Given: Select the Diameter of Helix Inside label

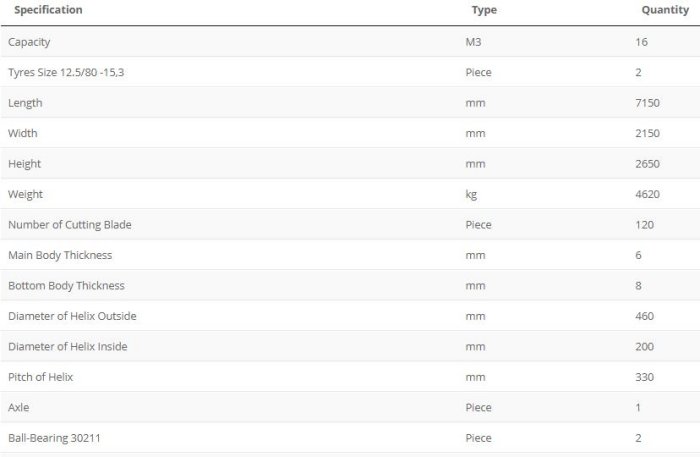Looking at the screenshot, I should [x=68, y=346].
